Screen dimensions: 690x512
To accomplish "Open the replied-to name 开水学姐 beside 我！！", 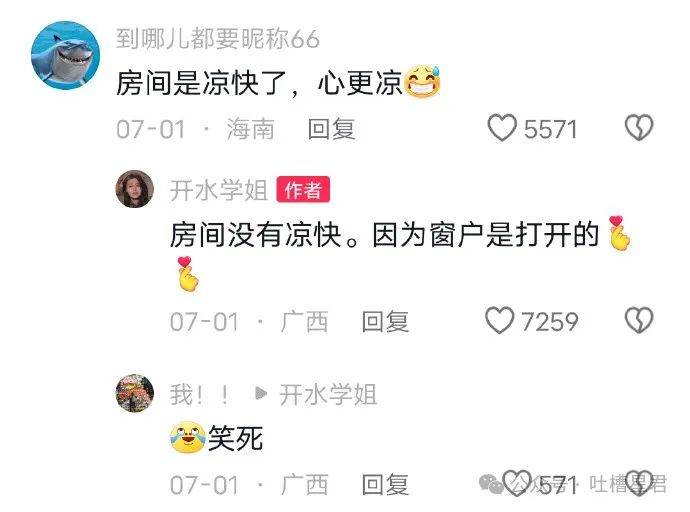I will click(x=328, y=394).
